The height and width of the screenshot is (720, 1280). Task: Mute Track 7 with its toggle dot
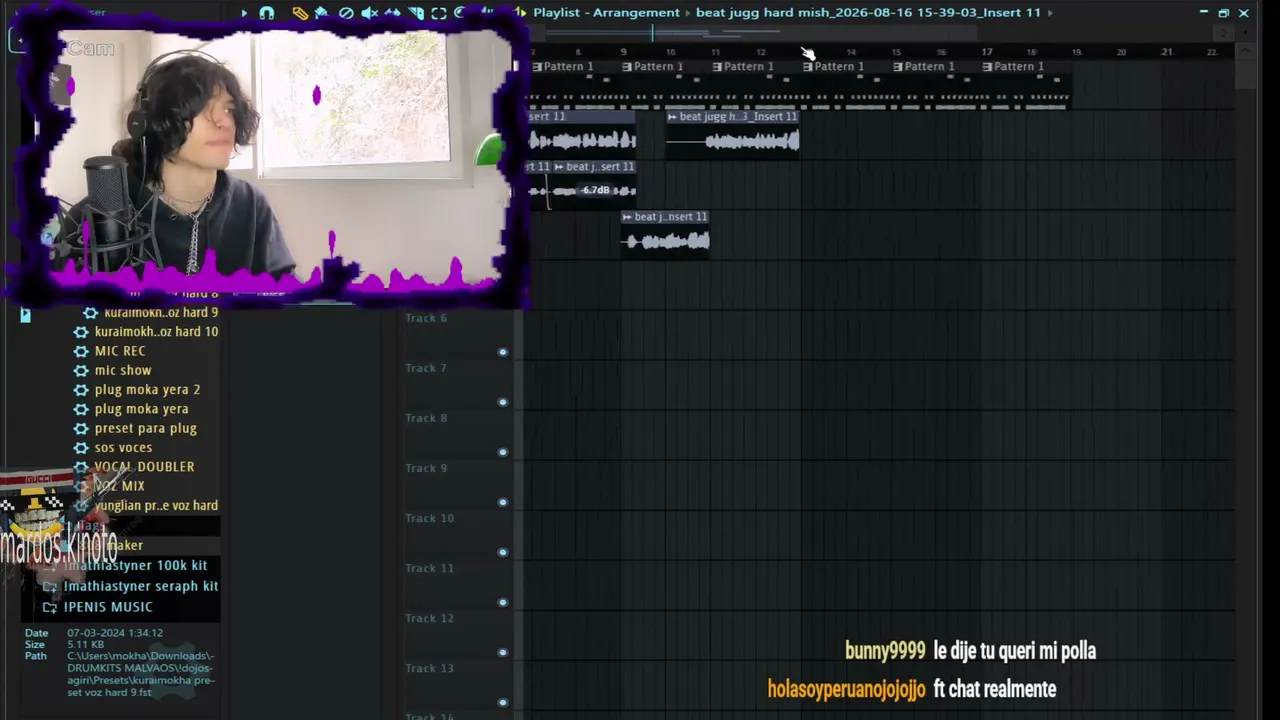[x=503, y=402]
